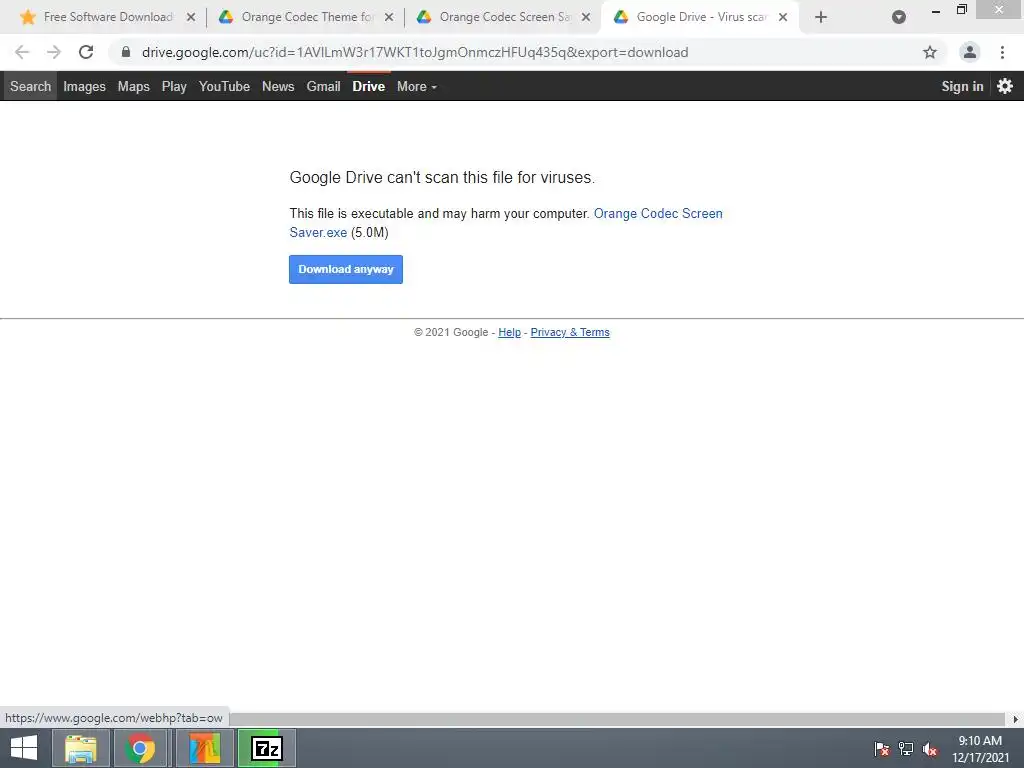
Task: Click the browser back arrow
Action: pos(22,52)
